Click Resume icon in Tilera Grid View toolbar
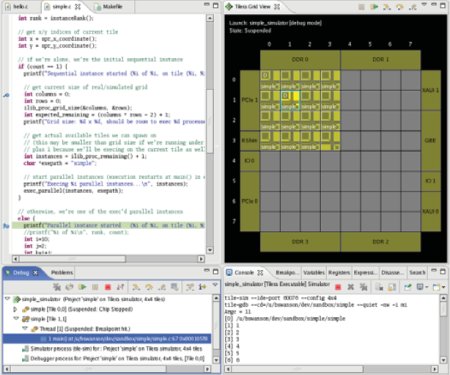The height and width of the screenshot is (375, 450). point(374,6)
